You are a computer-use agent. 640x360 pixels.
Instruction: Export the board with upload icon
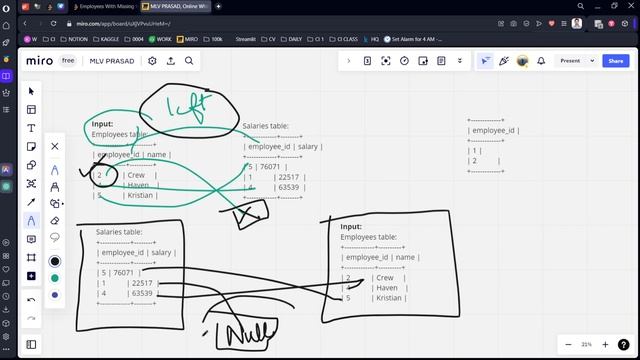click(x=171, y=61)
